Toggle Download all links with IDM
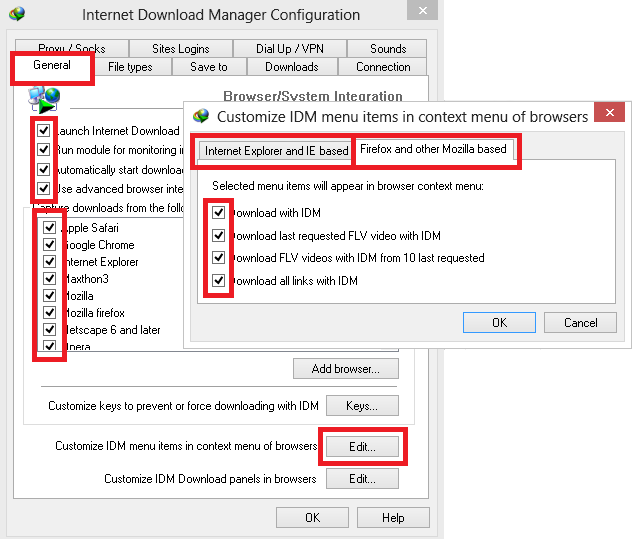632x539 pixels. click(x=218, y=281)
